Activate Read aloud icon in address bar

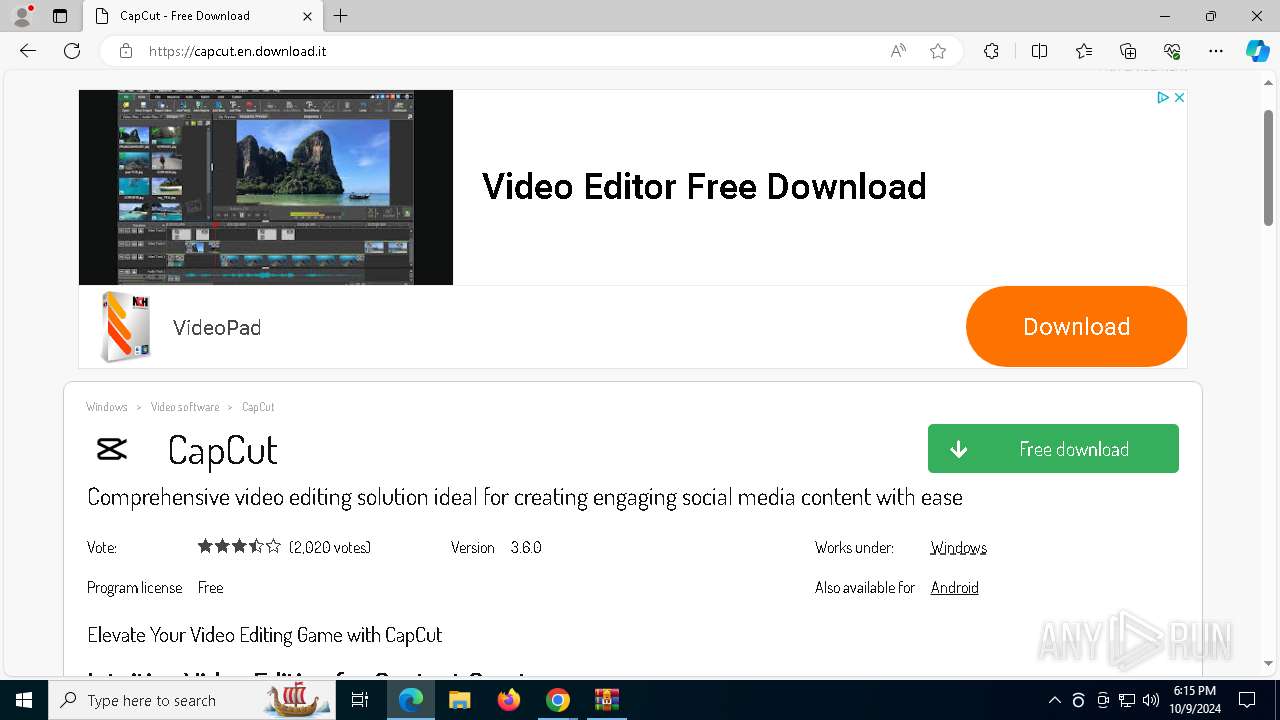coord(898,51)
